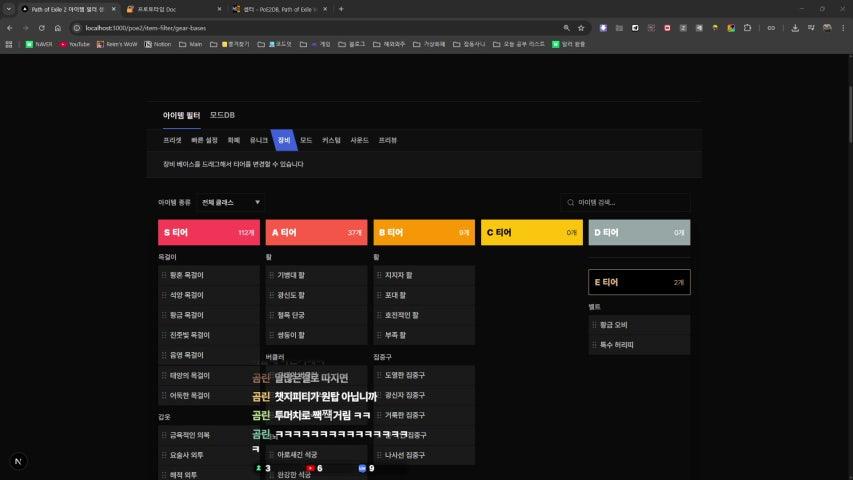853x480 pixels.
Task: Open the 빠른 설정 sub-tab
Action: (x=204, y=140)
